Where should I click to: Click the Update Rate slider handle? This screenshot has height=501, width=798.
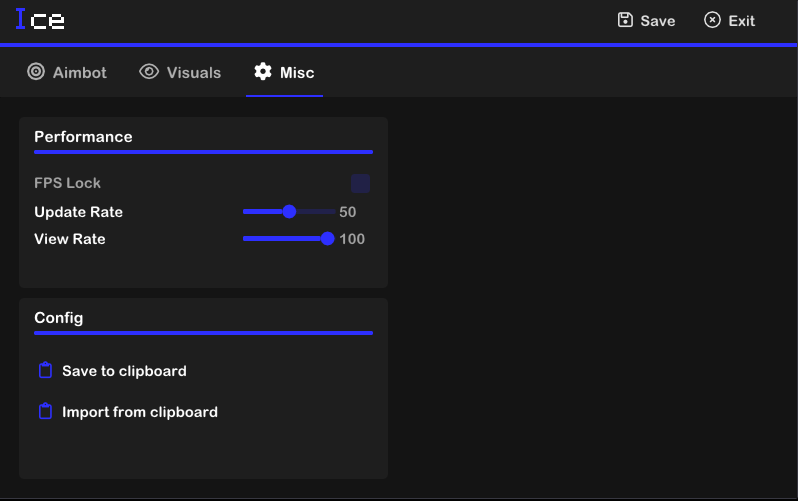click(x=289, y=212)
